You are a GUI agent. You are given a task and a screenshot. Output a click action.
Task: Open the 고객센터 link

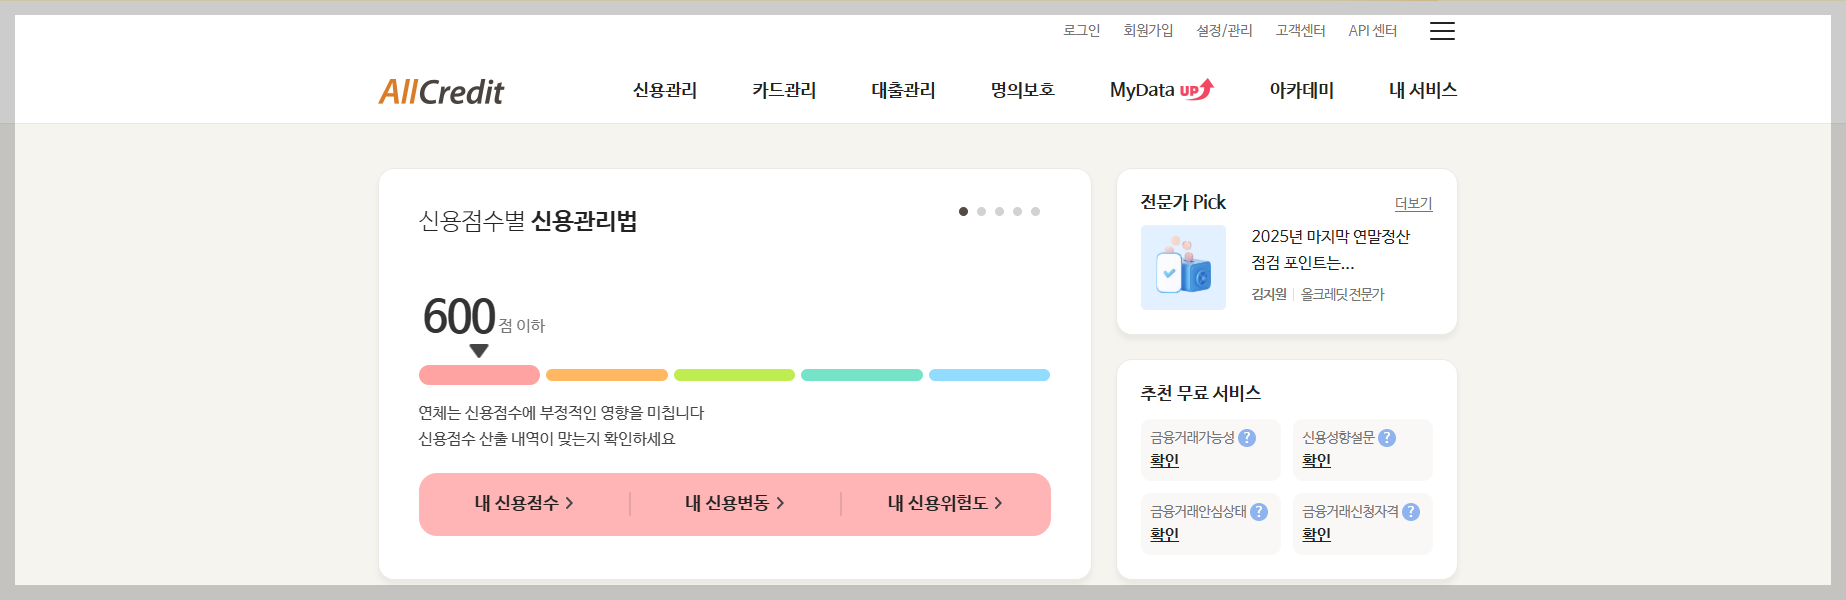[x=1300, y=31]
